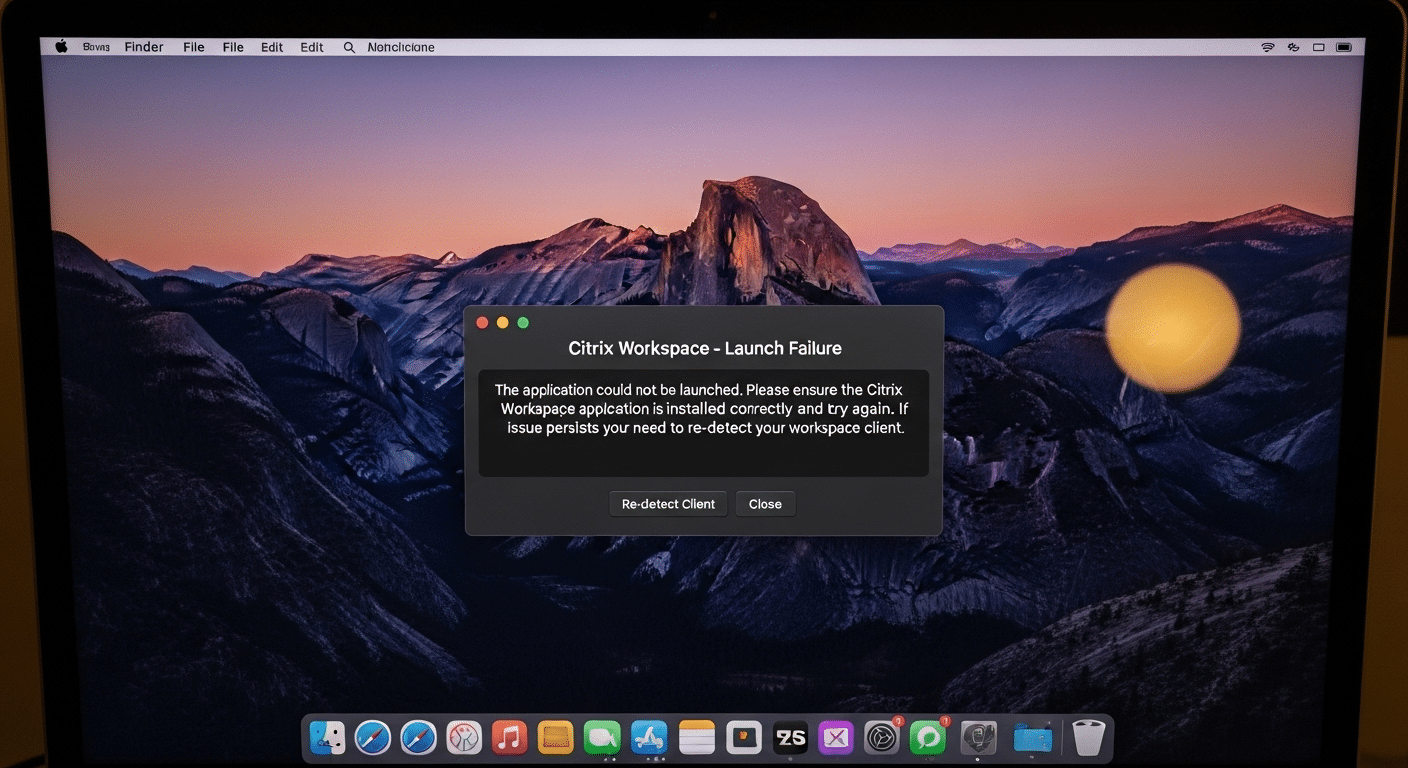Launch the purple mail app from the Dock

tap(835, 738)
